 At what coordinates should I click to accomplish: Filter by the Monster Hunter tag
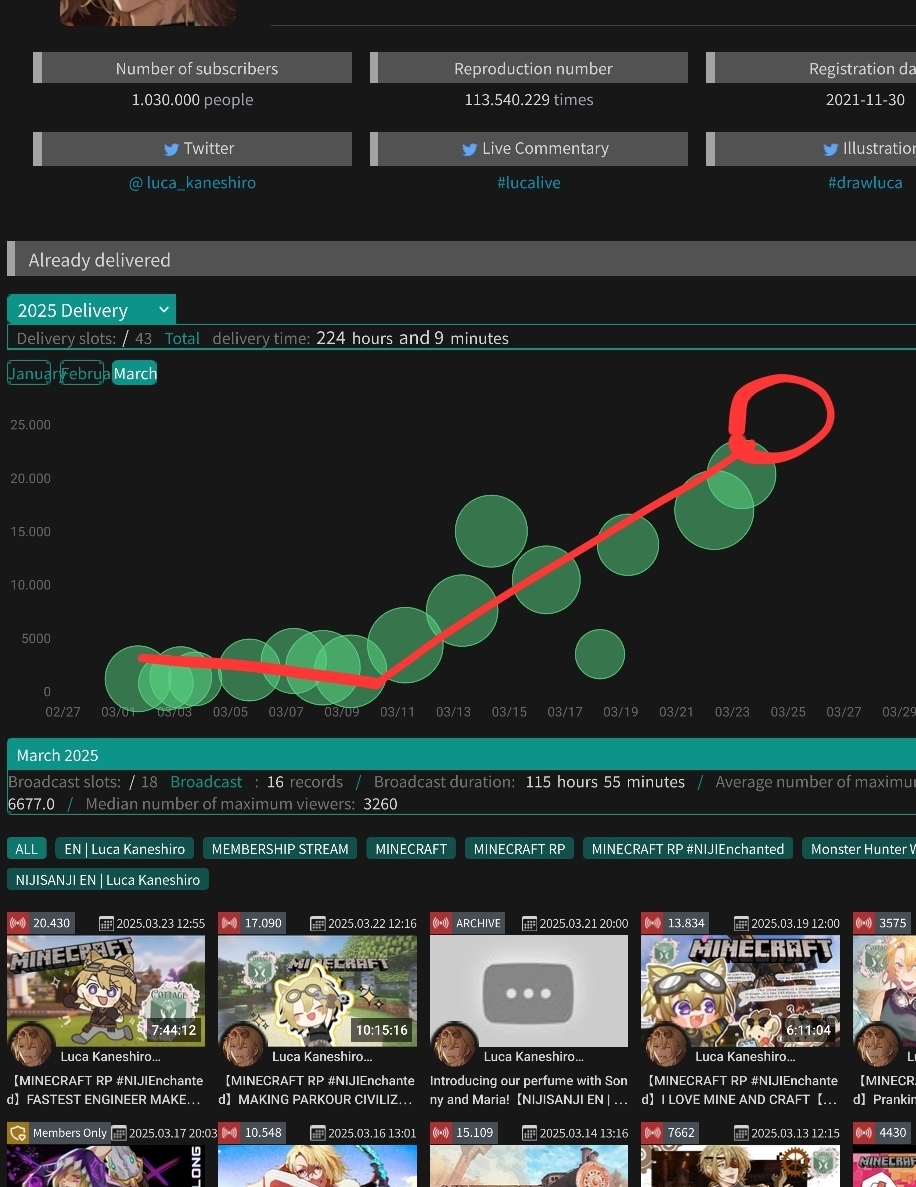tap(858, 849)
